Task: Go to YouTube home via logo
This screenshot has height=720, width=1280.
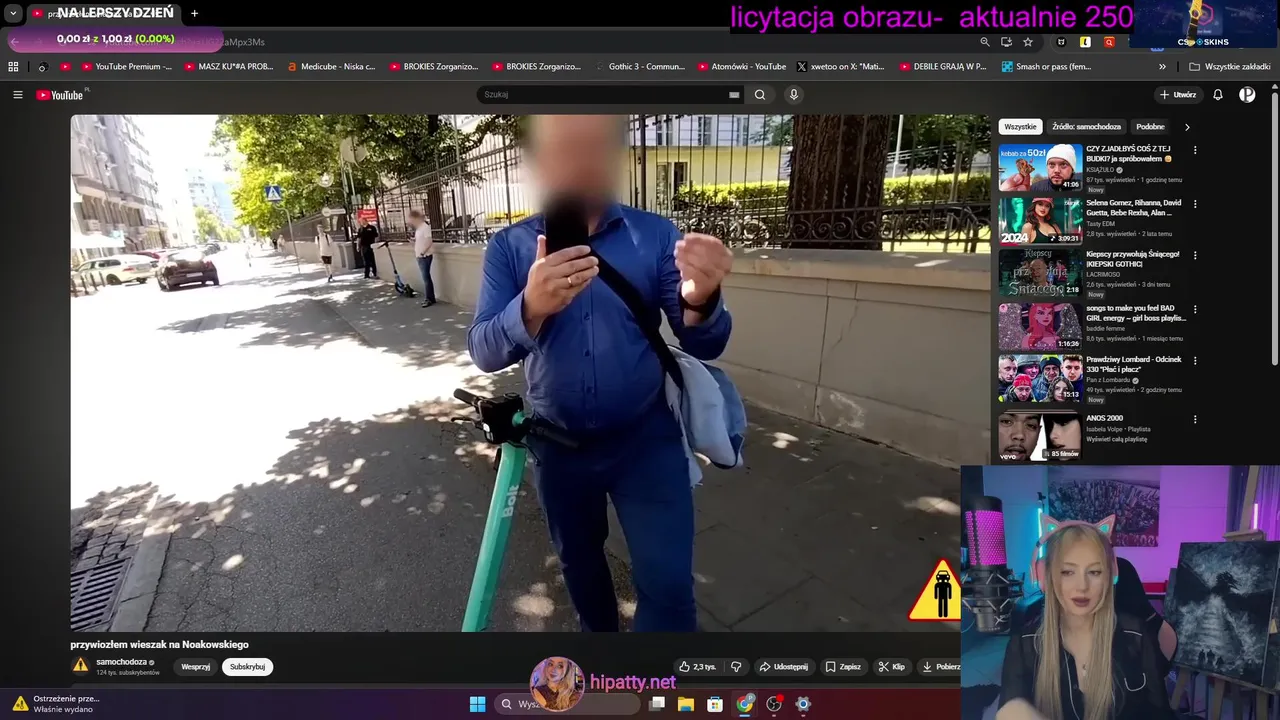Action: 60,95
